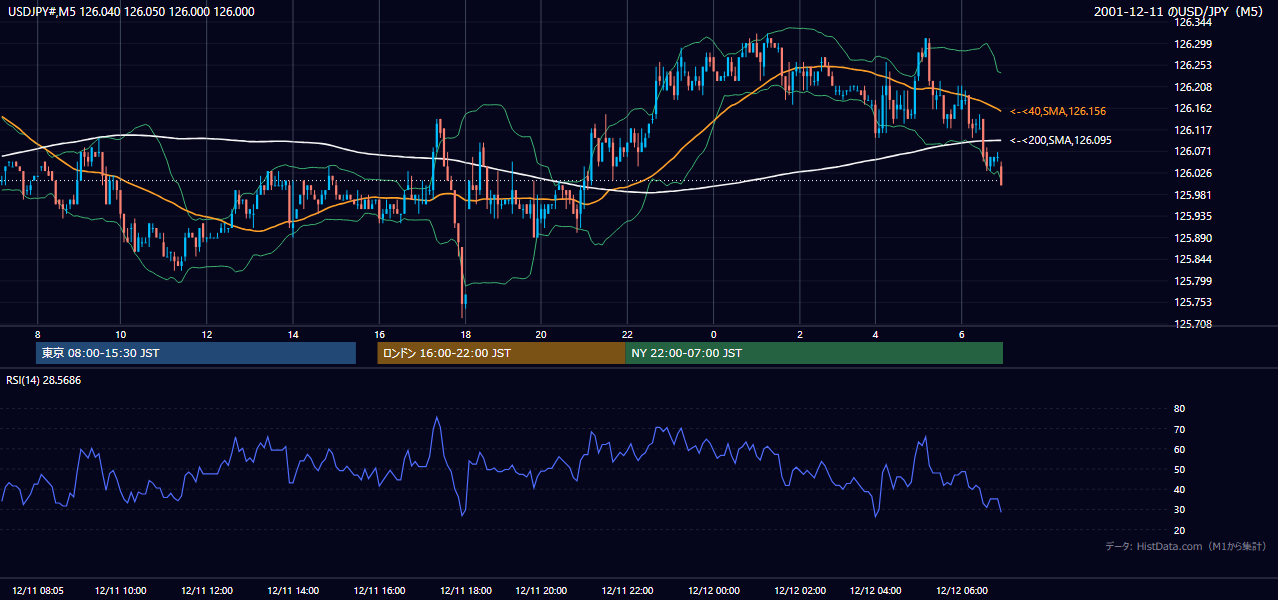Click price axis value 125.708
This screenshot has height=600, width=1278.
tap(1192, 324)
